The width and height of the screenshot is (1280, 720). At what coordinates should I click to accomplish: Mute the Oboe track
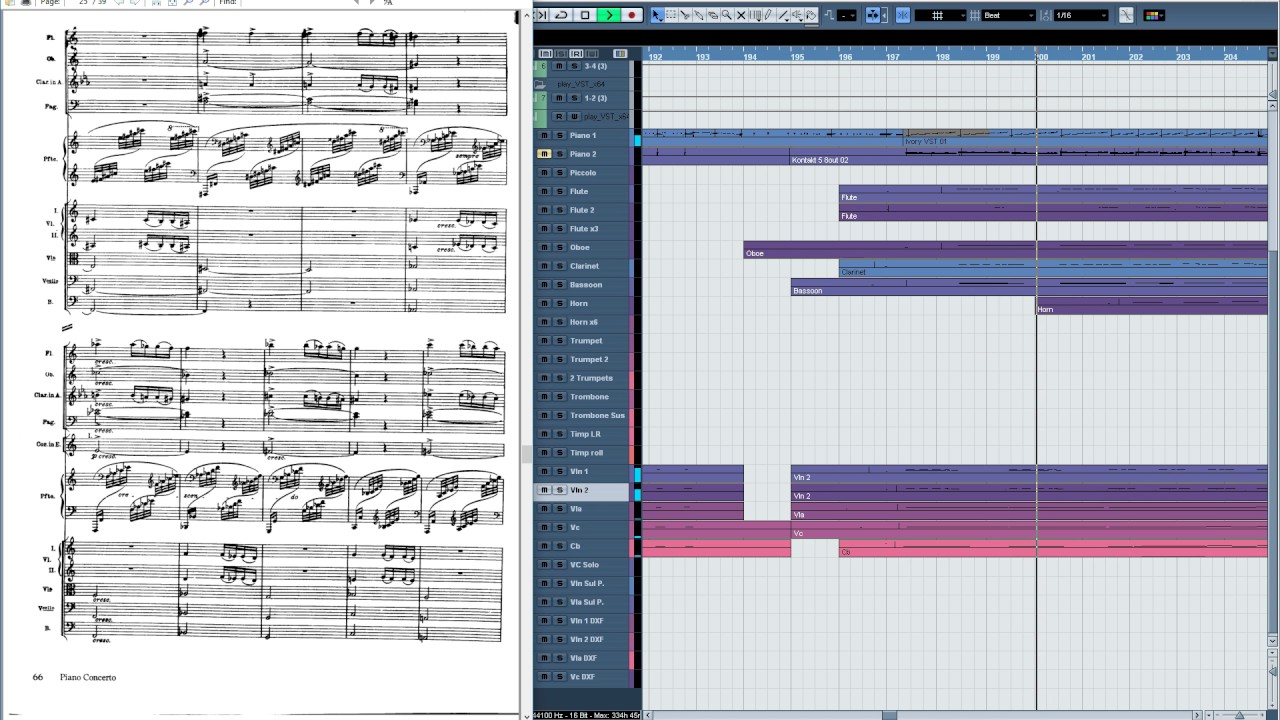pyautogui.click(x=545, y=247)
